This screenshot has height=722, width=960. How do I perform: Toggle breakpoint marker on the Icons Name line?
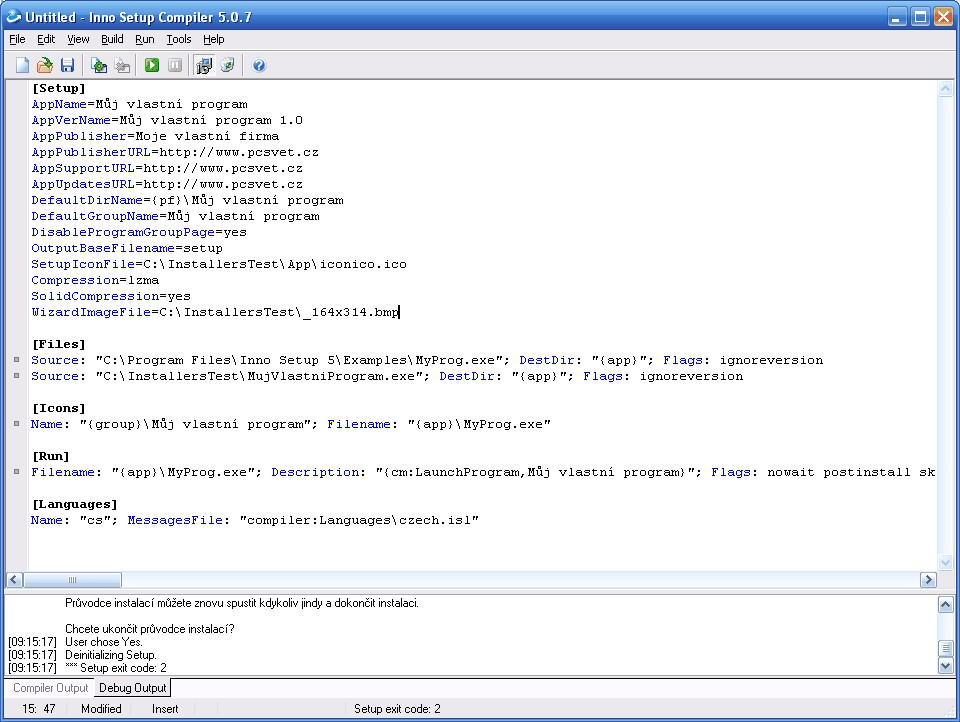tap(17, 424)
